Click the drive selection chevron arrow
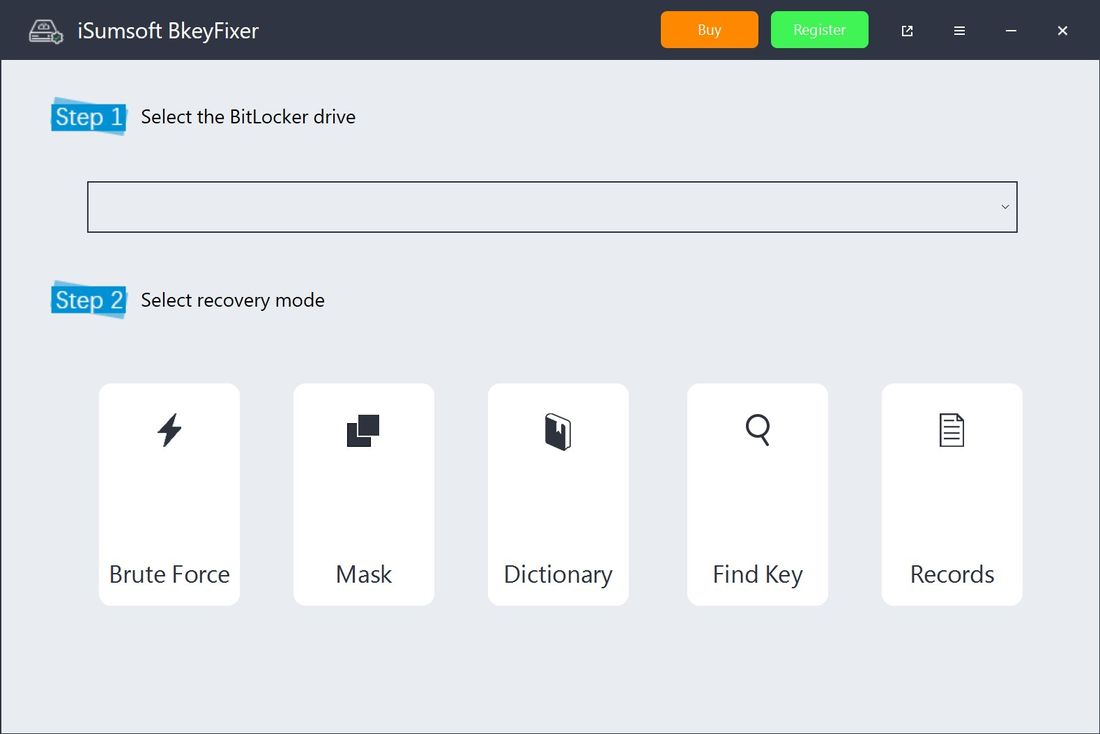Screen dimensions: 1100x734 click(x=1004, y=206)
